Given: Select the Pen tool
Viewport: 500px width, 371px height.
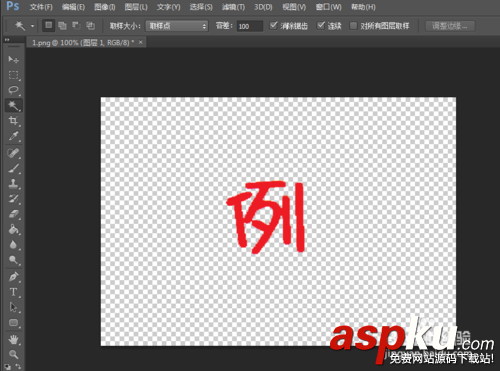Looking at the screenshot, I should tap(13, 277).
